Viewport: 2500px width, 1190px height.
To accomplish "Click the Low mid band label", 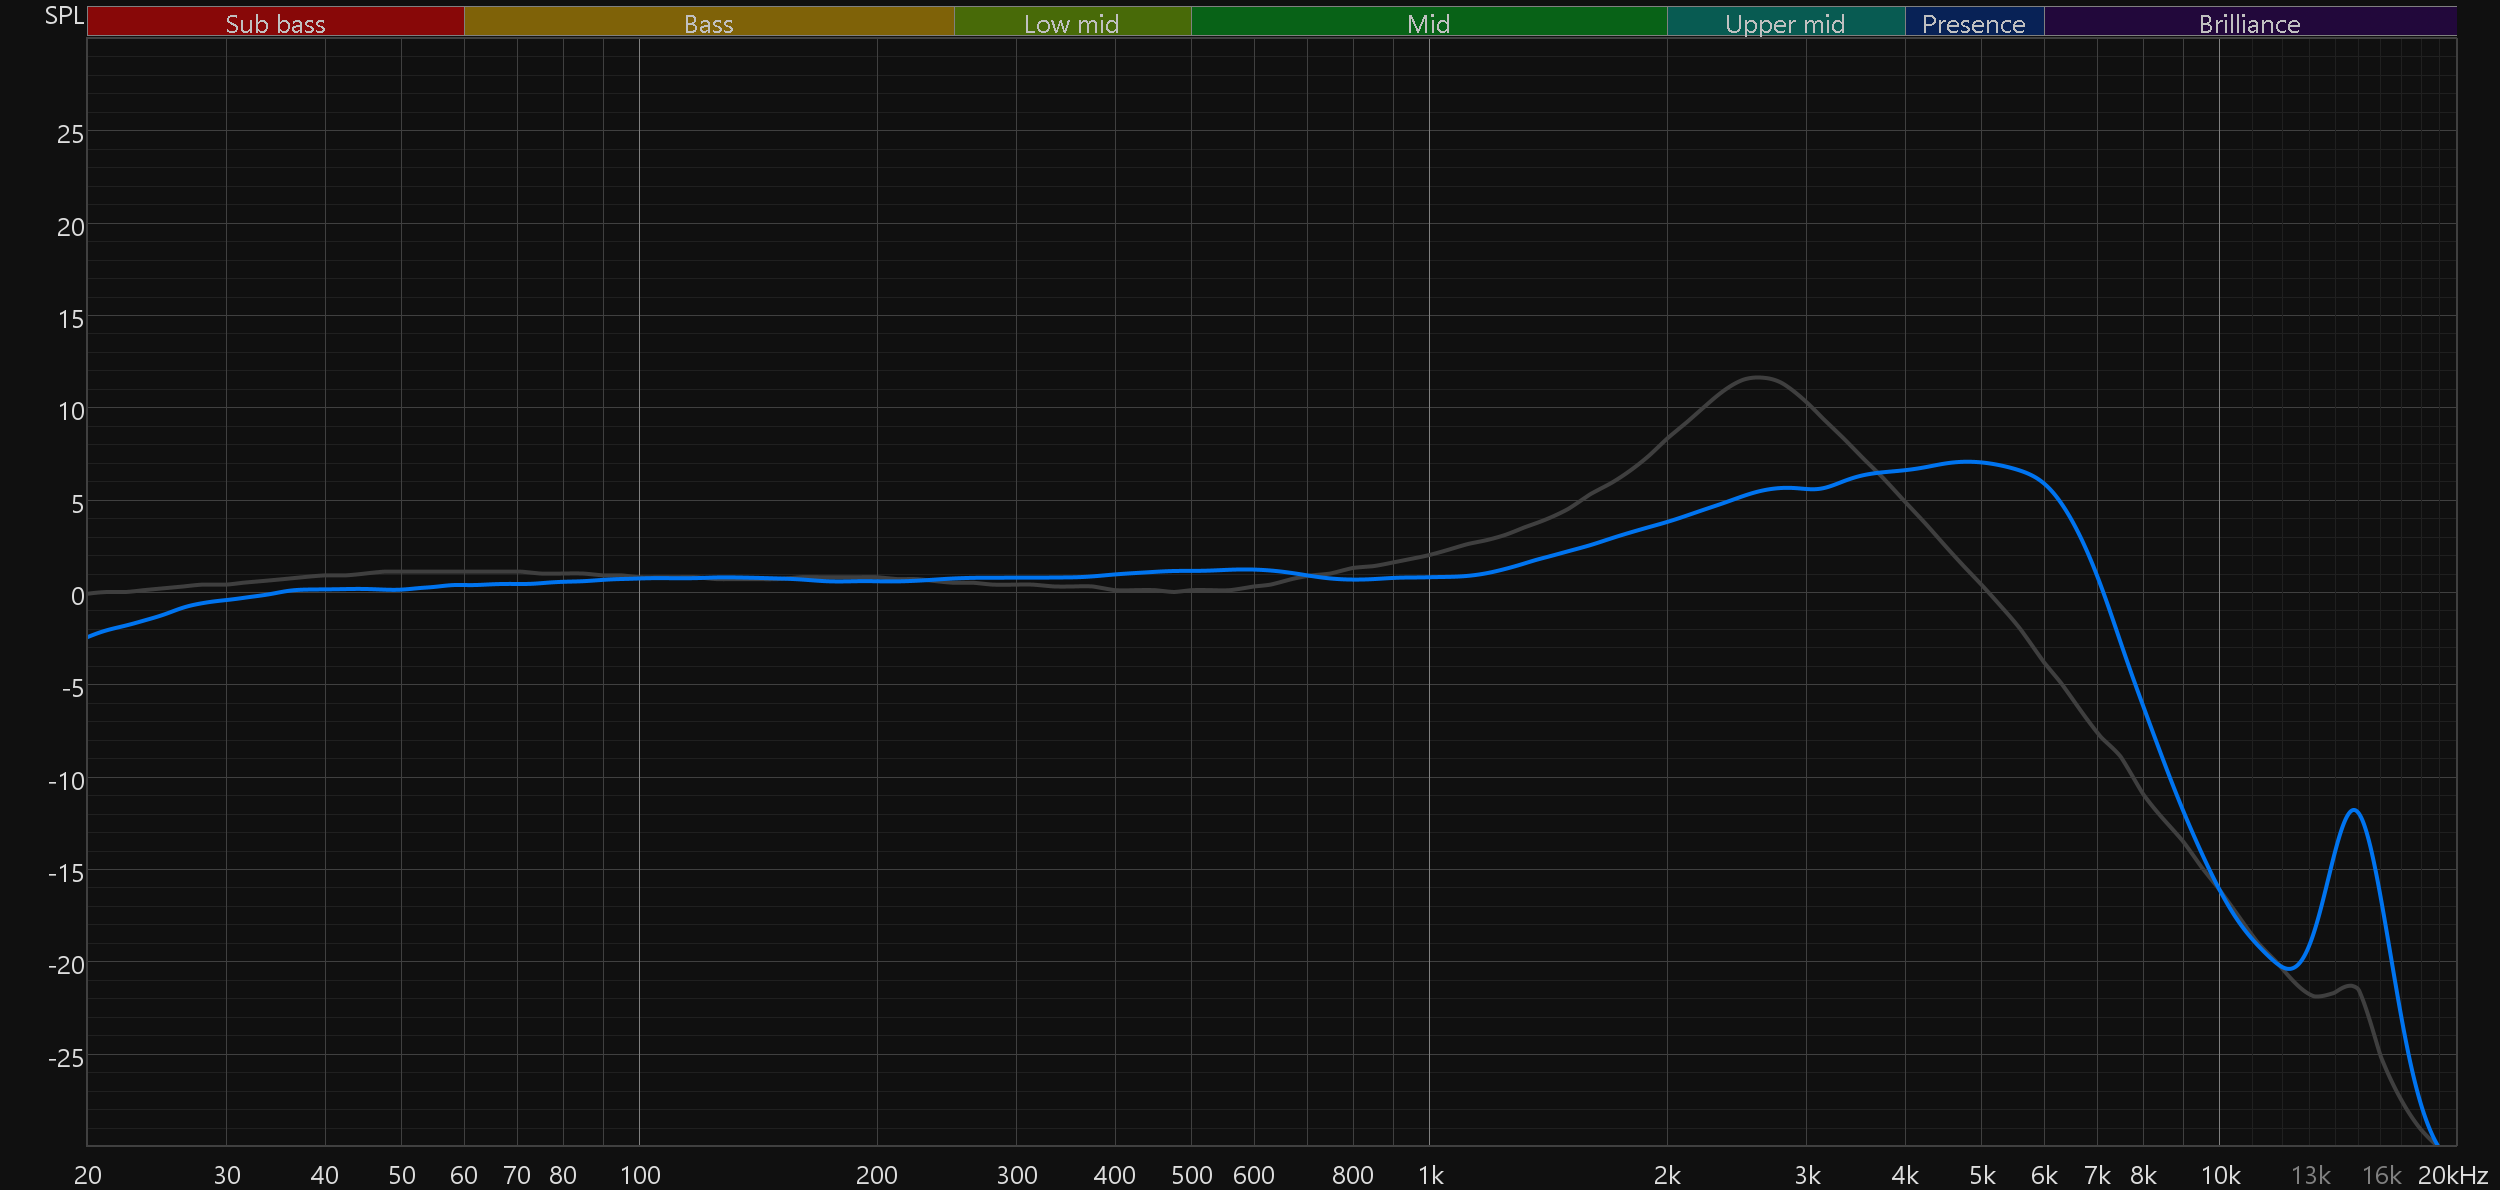I will [1071, 23].
